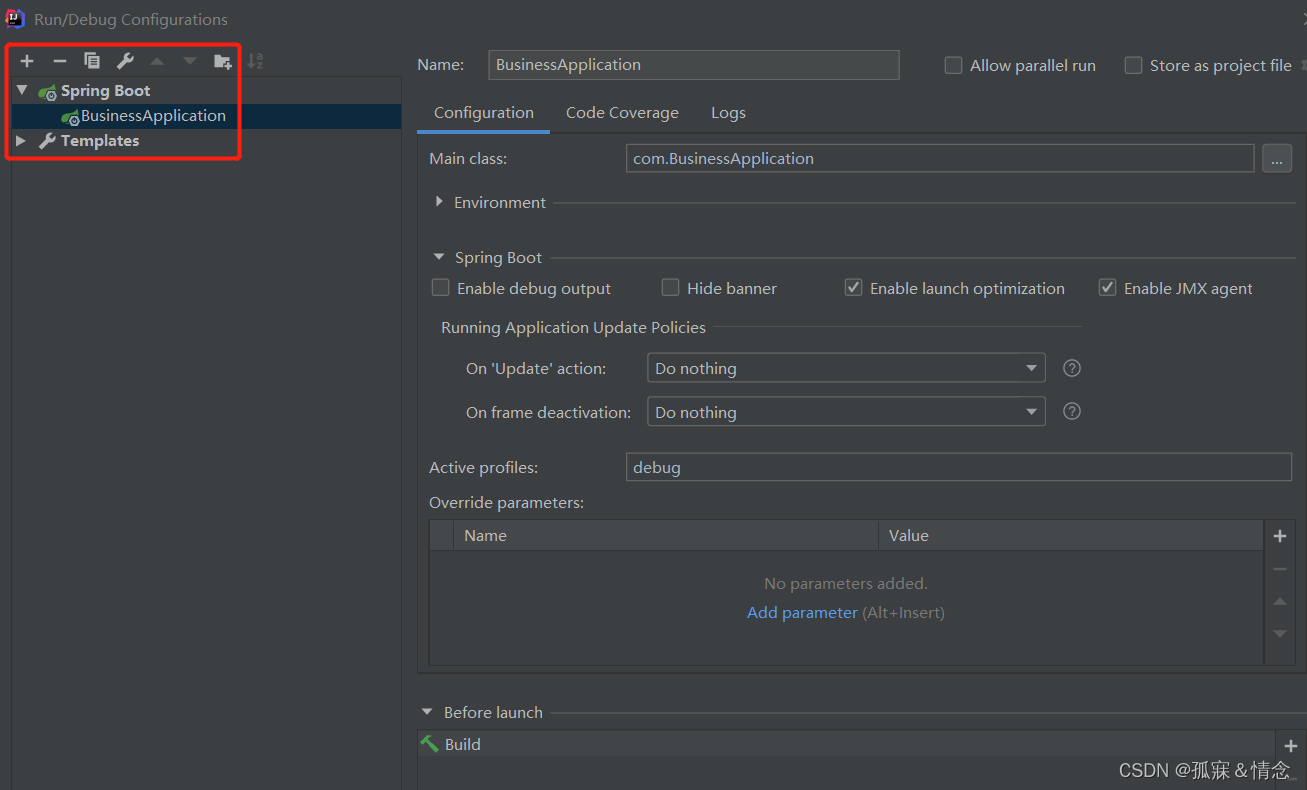Collapse Spring Boot tree node

(22, 90)
